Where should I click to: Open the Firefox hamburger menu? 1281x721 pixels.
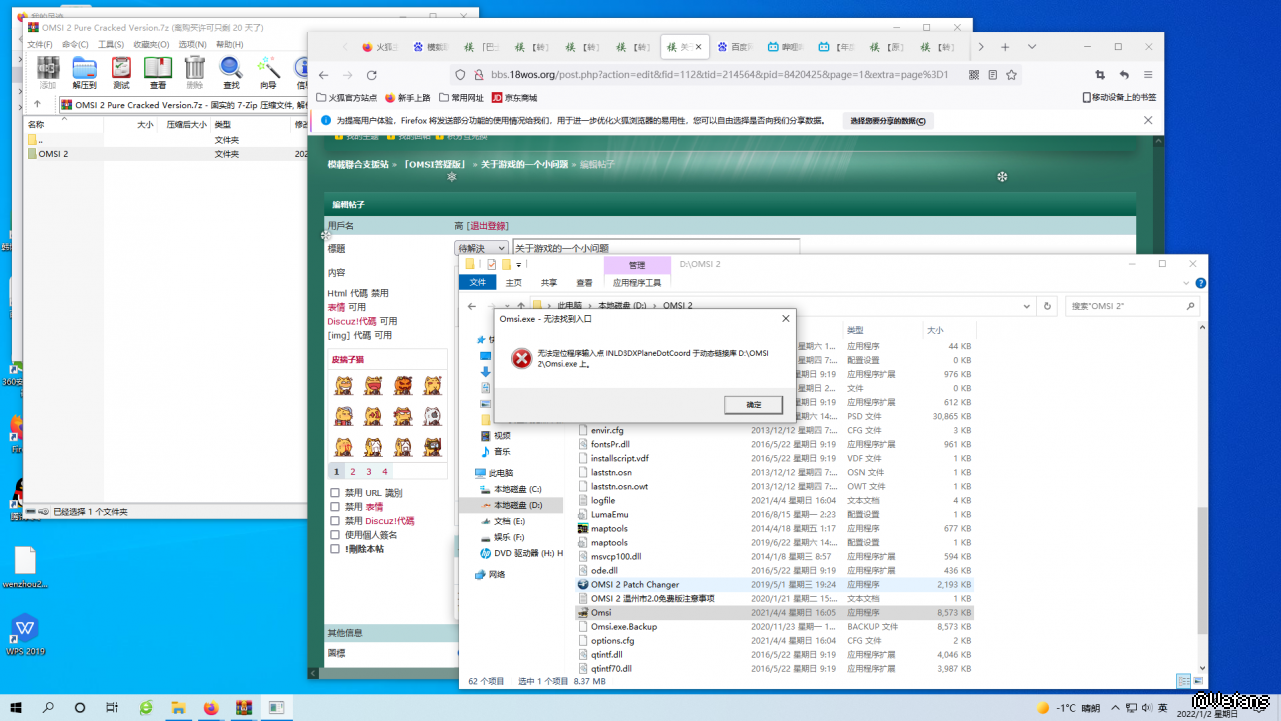(x=1148, y=75)
